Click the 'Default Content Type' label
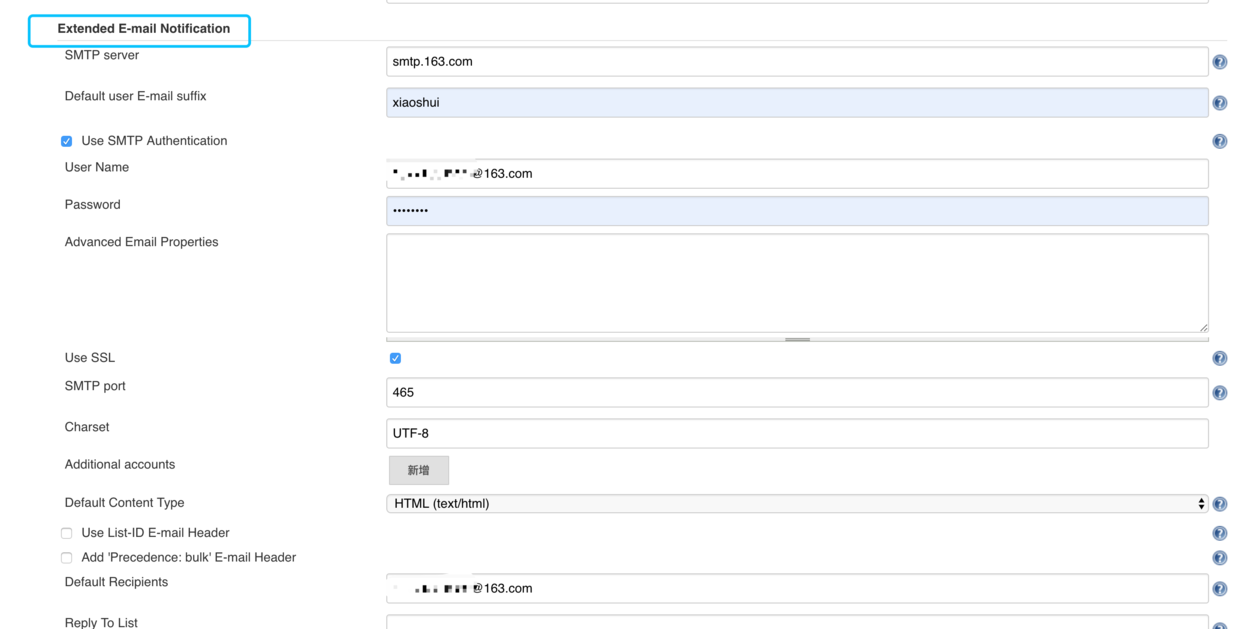Viewport: 1240px width, 629px height. (x=124, y=503)
